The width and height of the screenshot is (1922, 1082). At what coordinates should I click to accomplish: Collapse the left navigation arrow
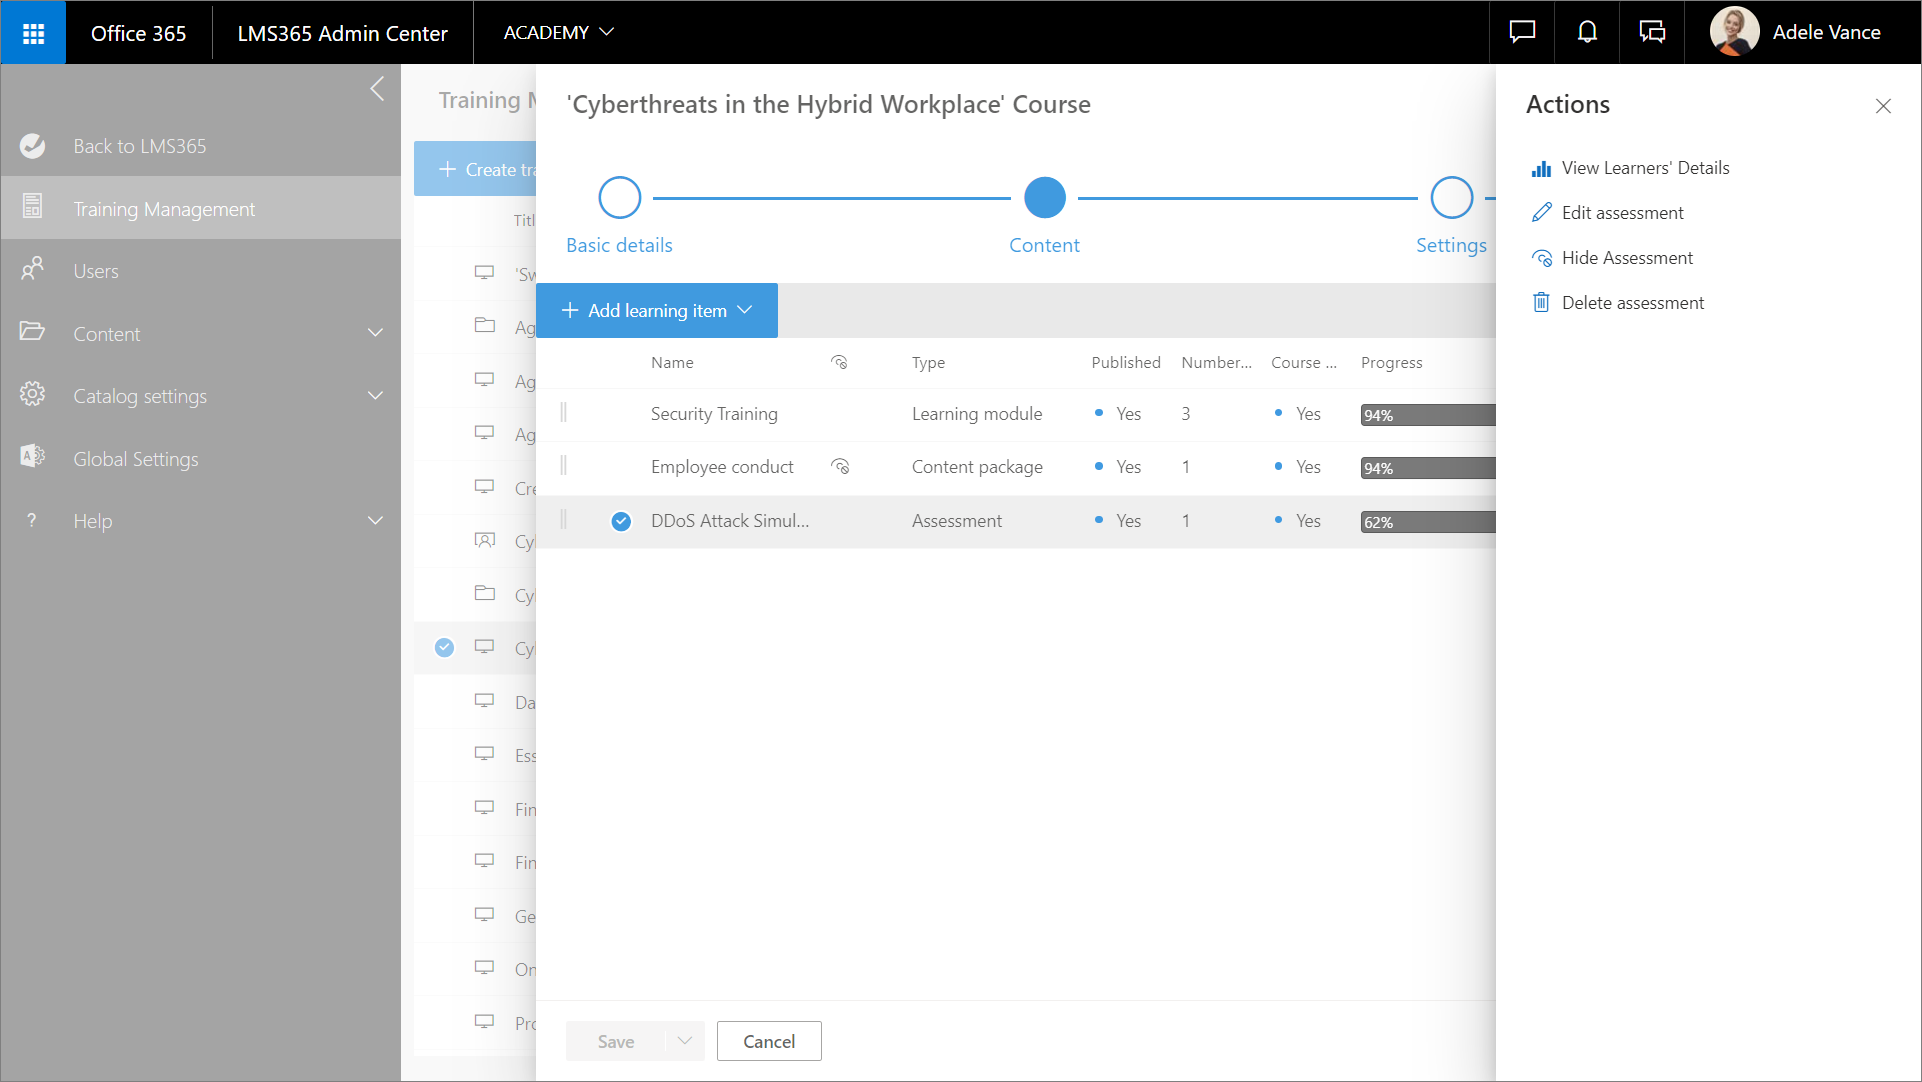(377, 89)
